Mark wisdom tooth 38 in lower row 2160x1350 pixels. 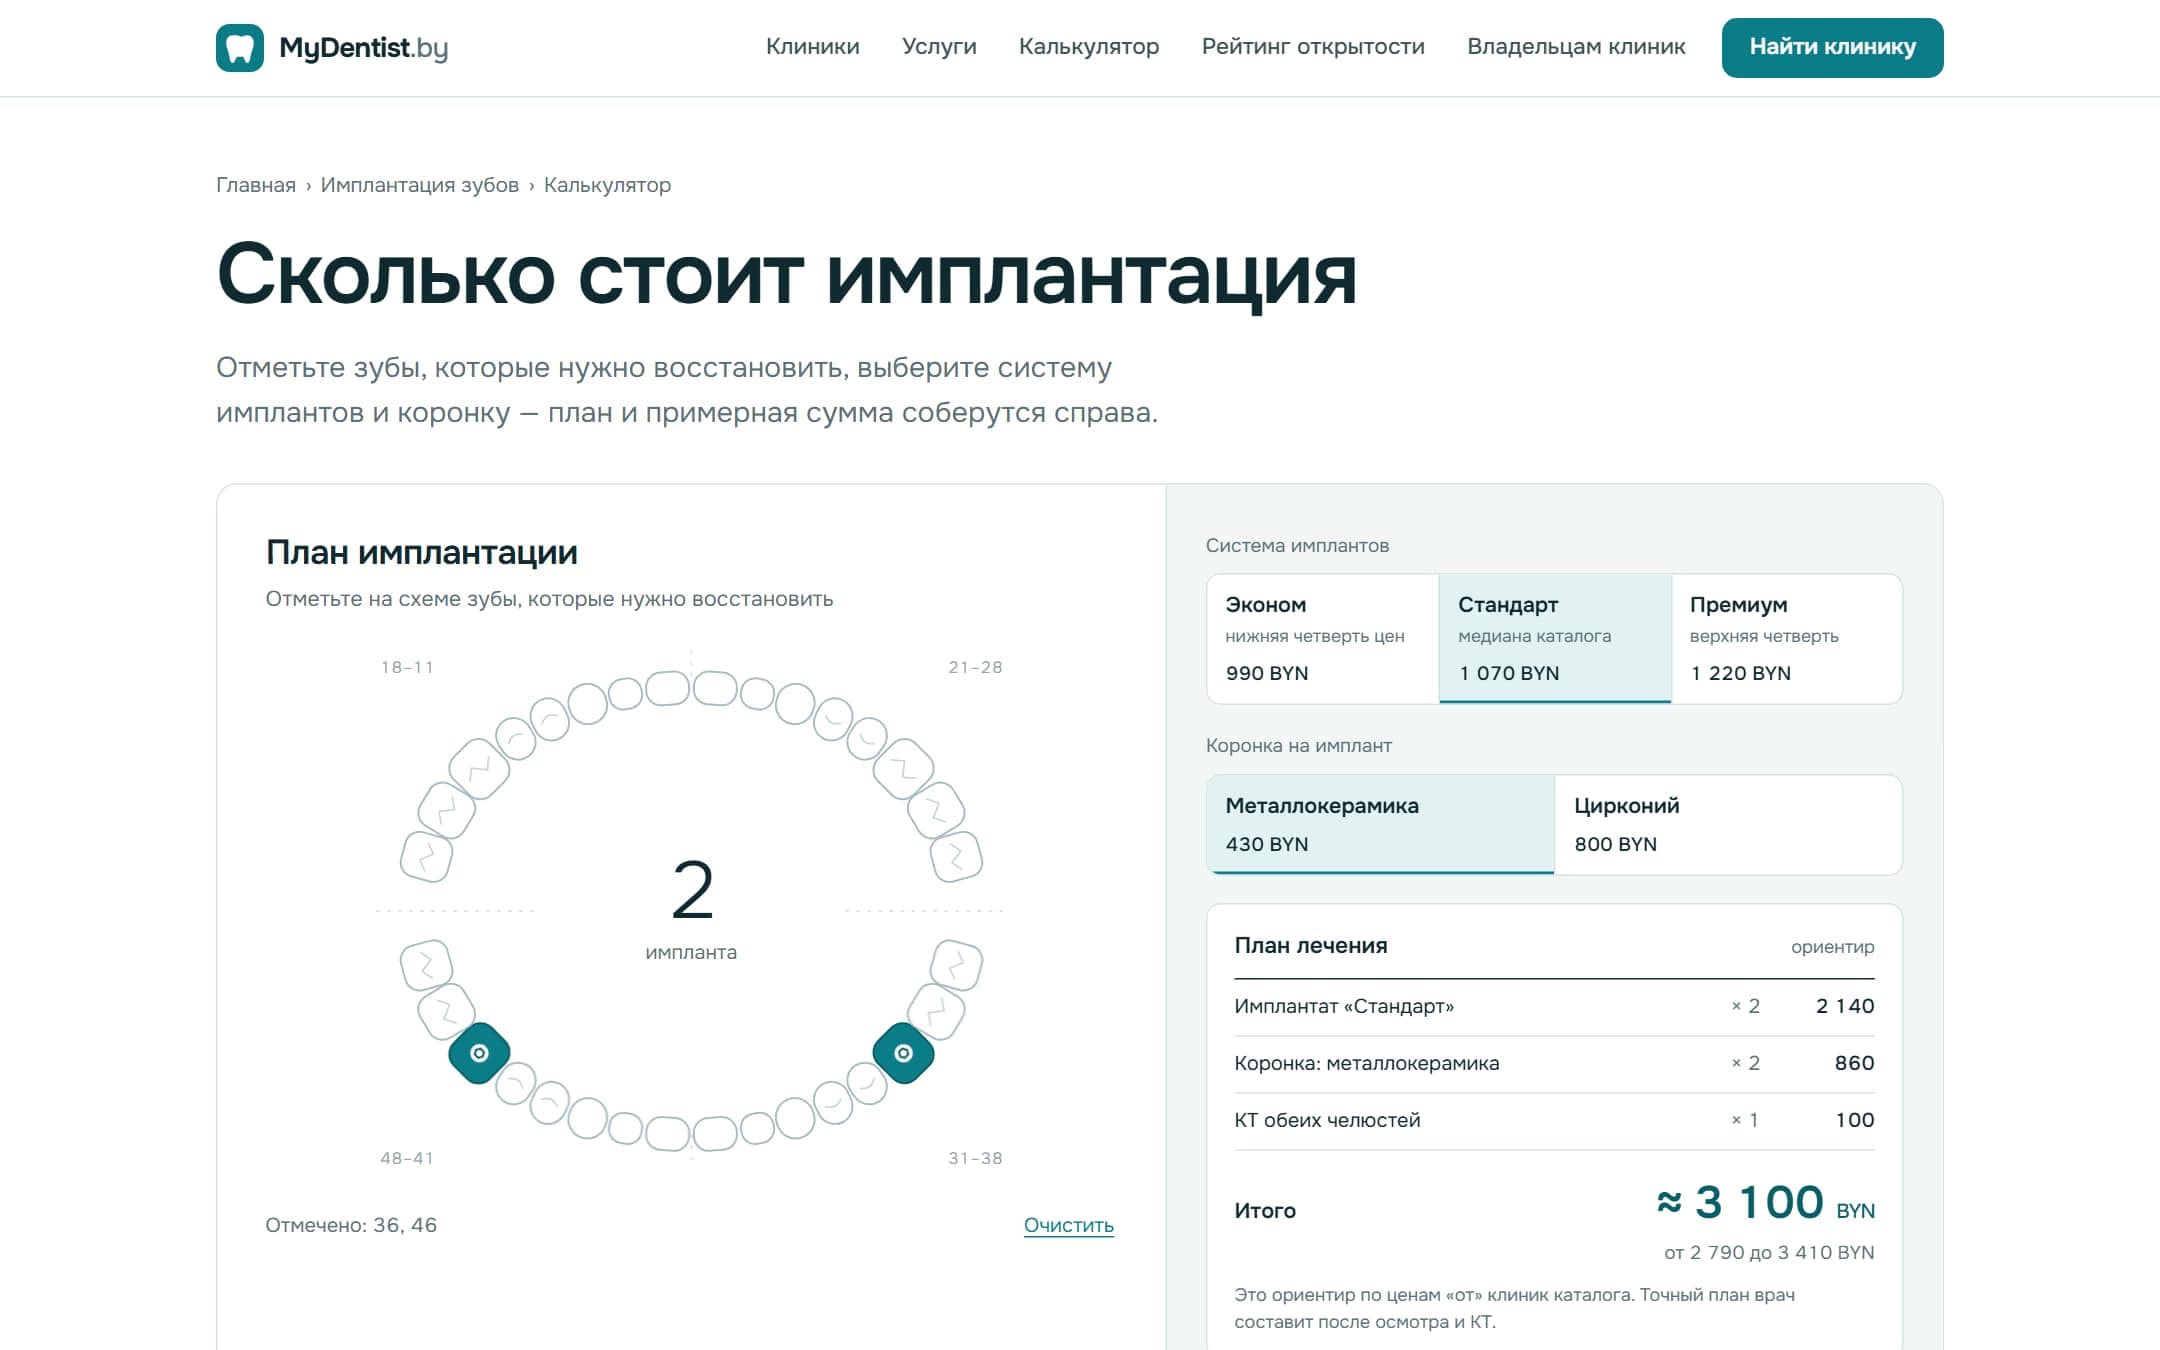[x=957, y=965]
